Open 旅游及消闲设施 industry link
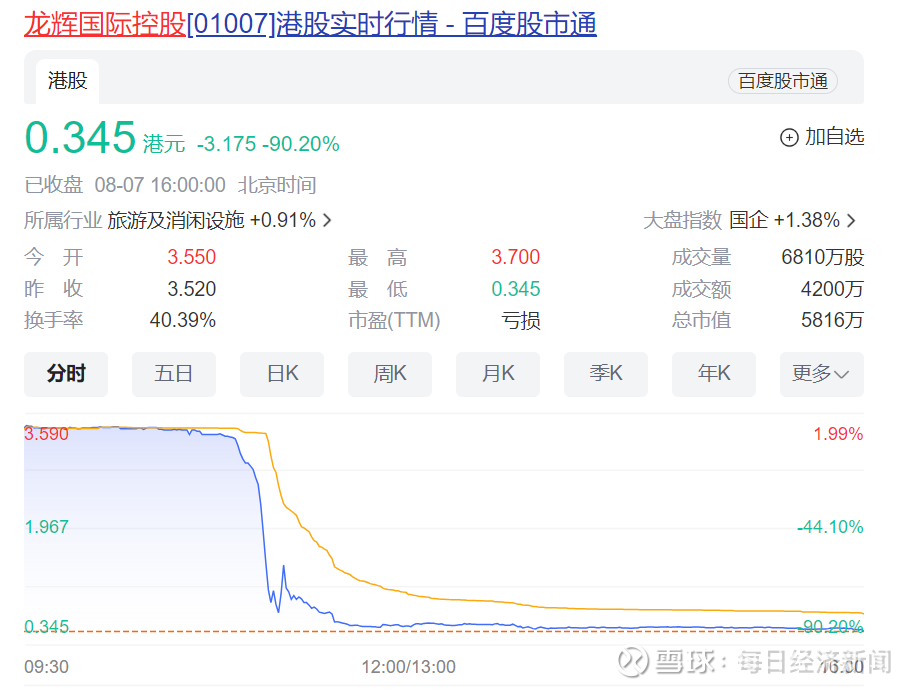919x690 pixels. pos(175,220)
